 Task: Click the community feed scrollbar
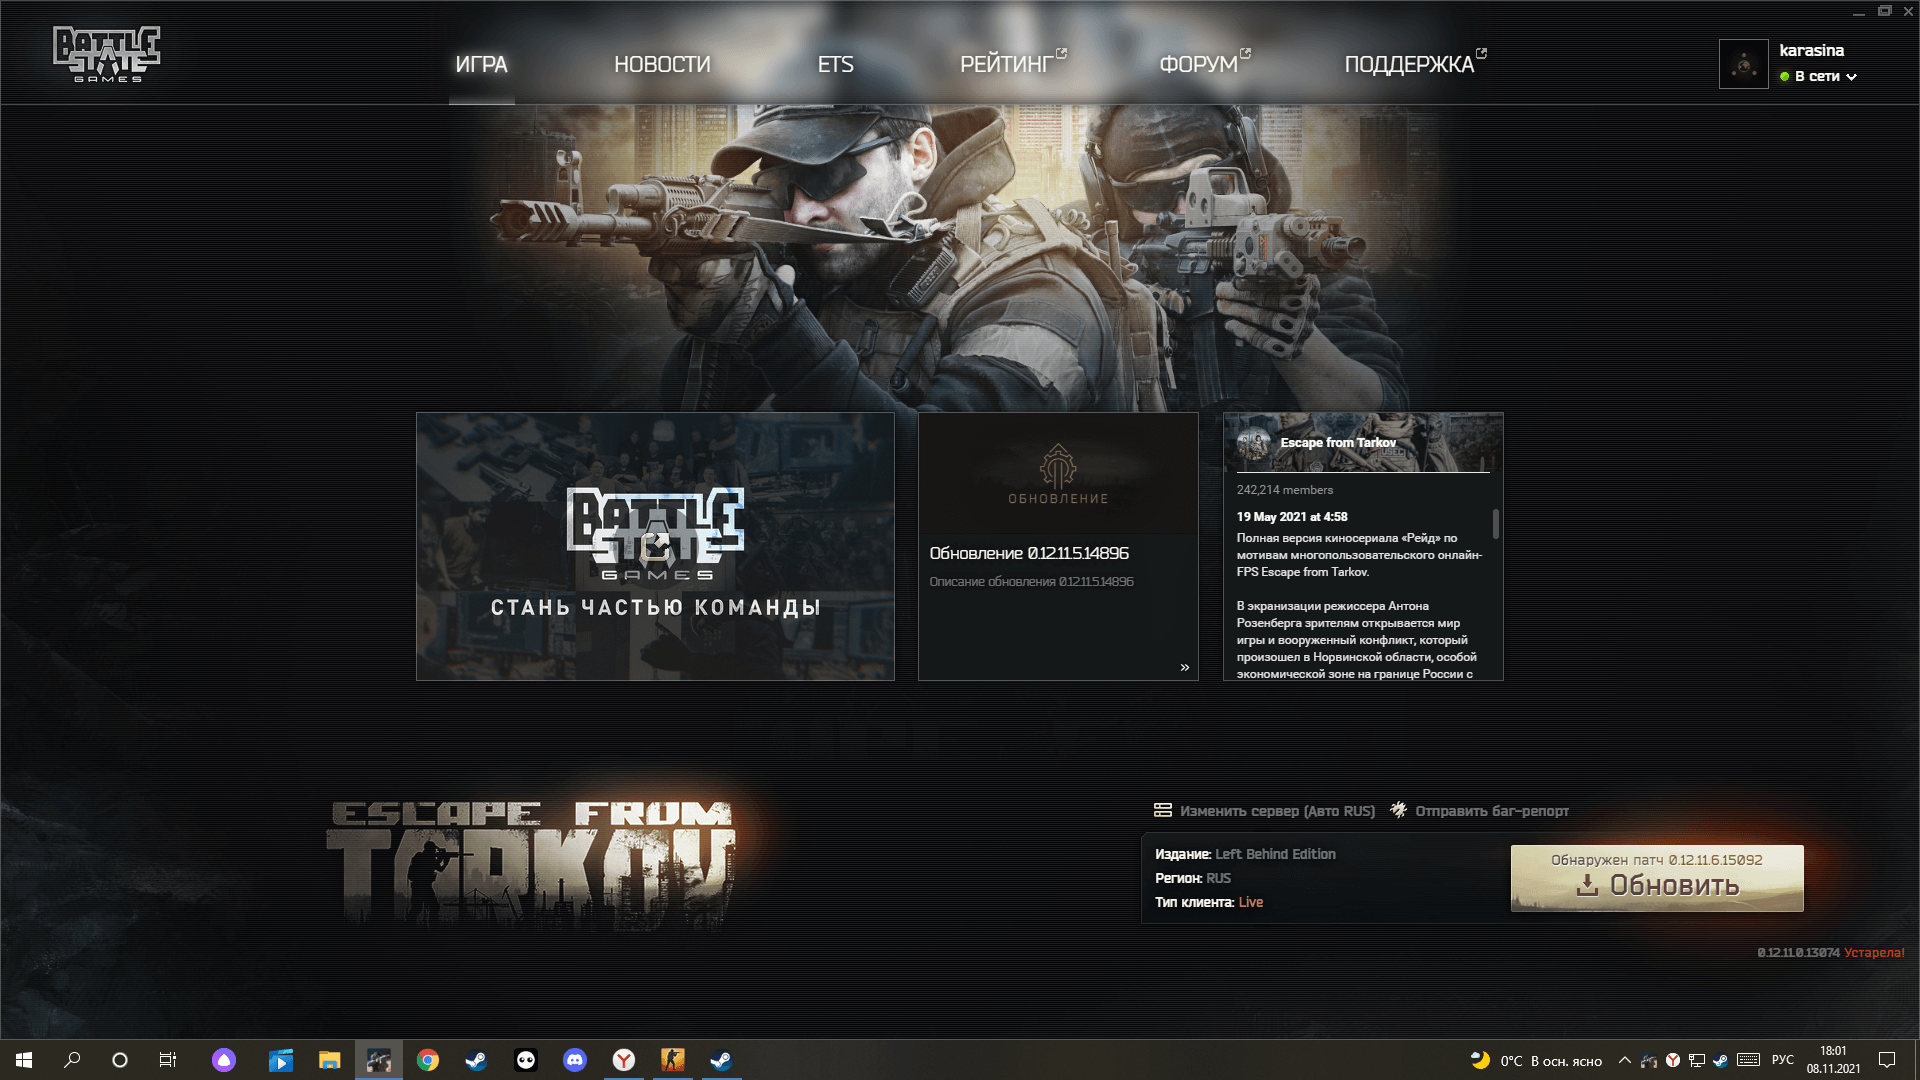click(x=1496, y=523)
